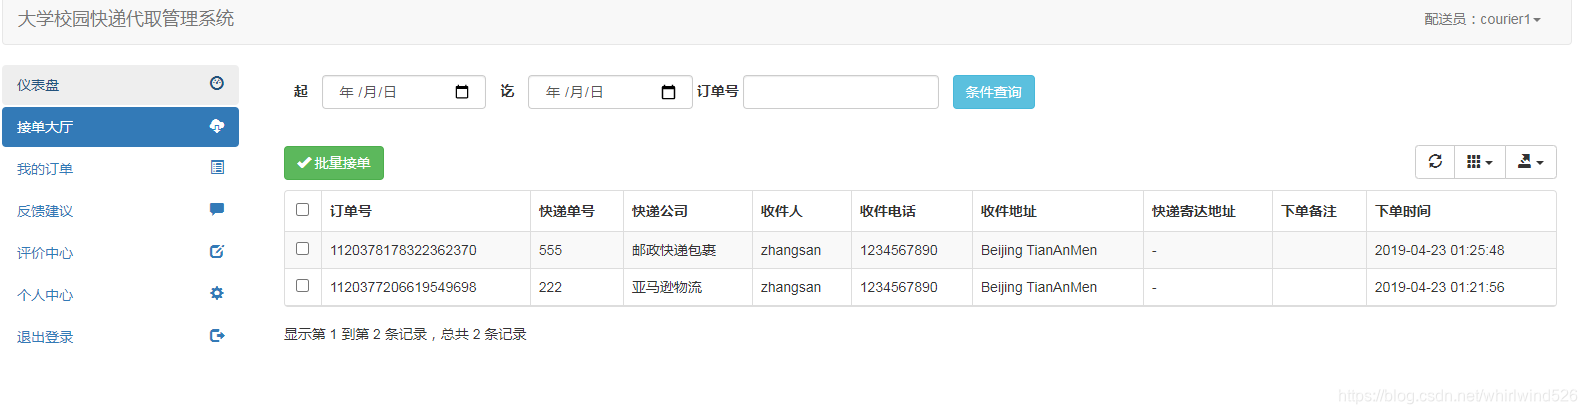Click phone 1234567890 in the 邮政快递包裹 row
This screenshot has height=414, width=1587.
(x=899, y=250)
